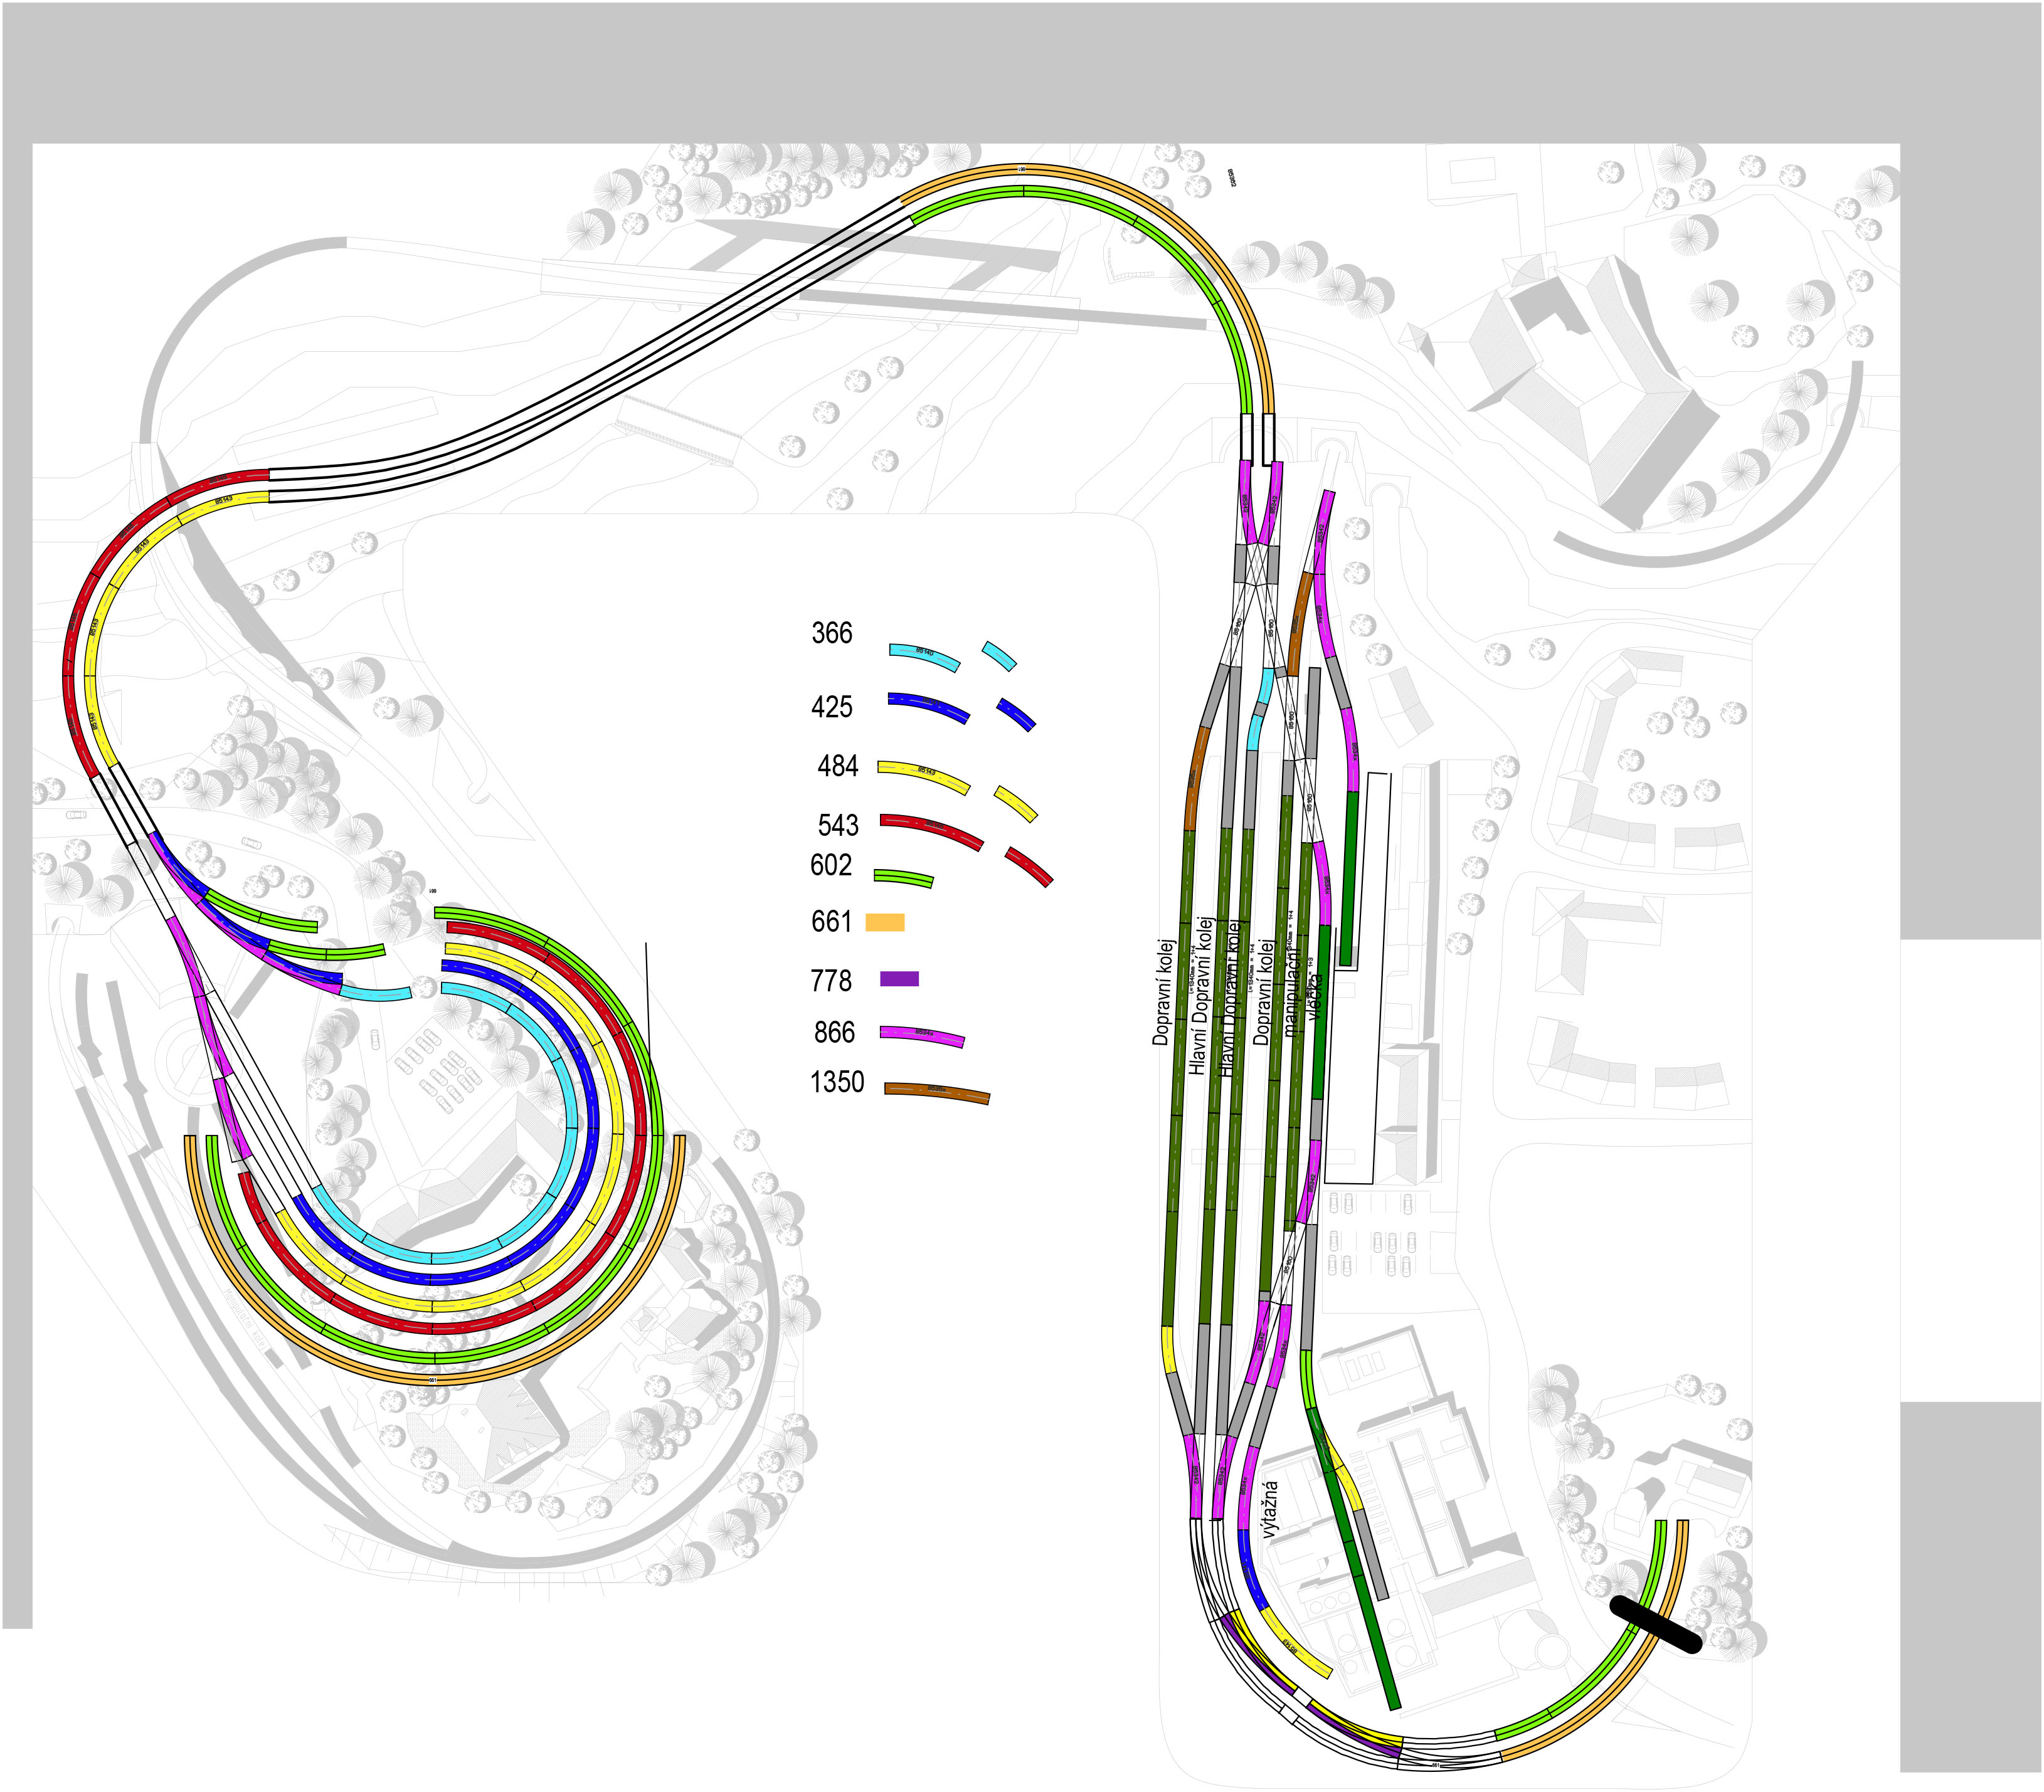Click the short red 543 legend piece
Image resolution: width=2044 pixels, height=1792 pixels.
coord(1029,866)
